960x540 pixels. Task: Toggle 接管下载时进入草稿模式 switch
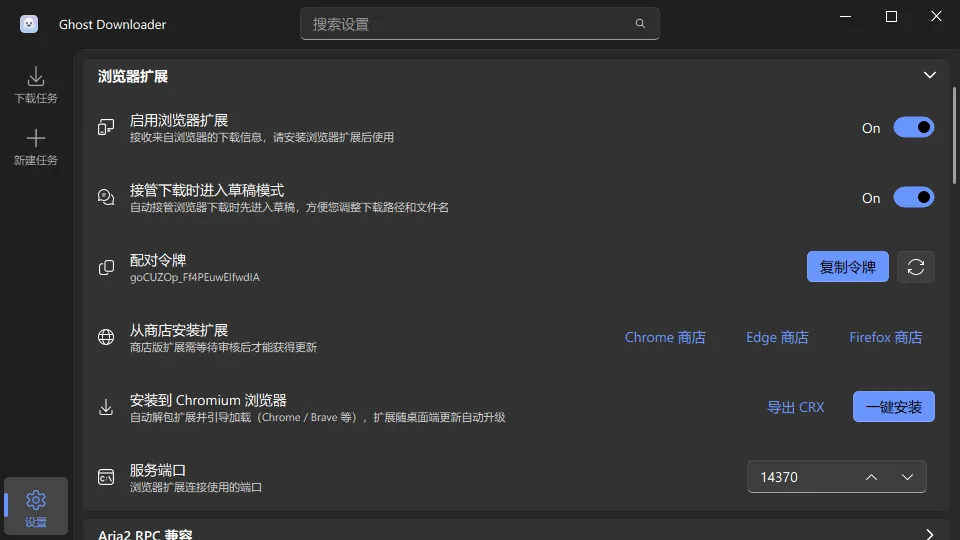913,197
